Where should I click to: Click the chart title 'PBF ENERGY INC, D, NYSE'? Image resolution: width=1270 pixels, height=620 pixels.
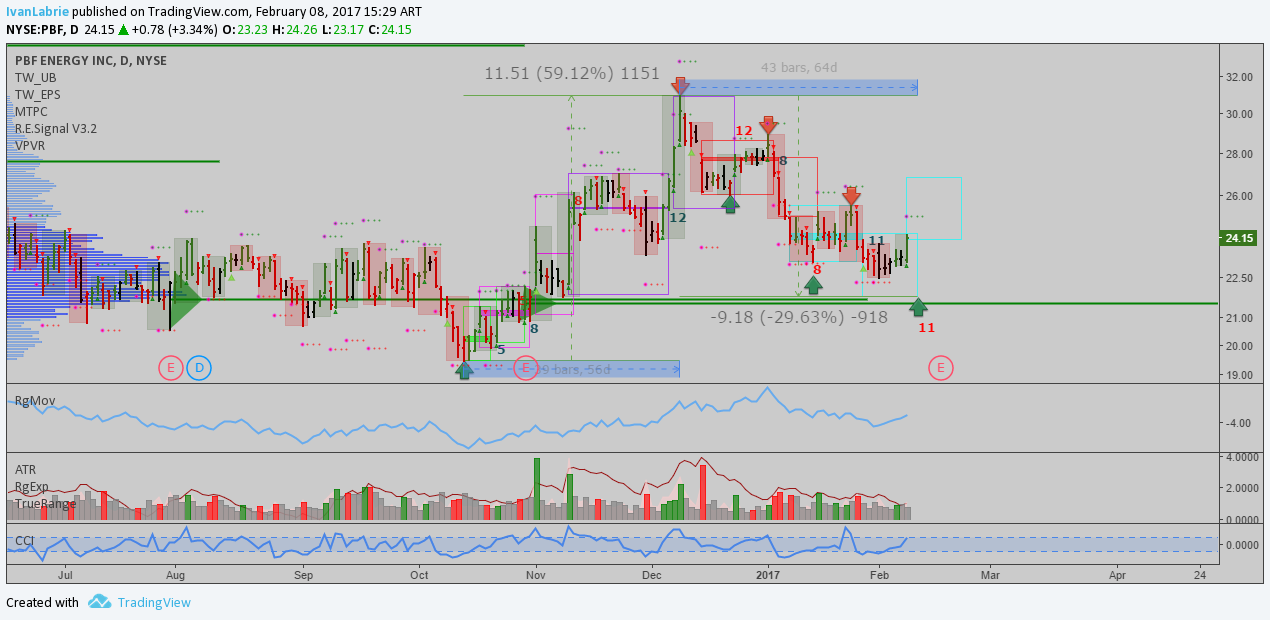click(x=91, y=61)
